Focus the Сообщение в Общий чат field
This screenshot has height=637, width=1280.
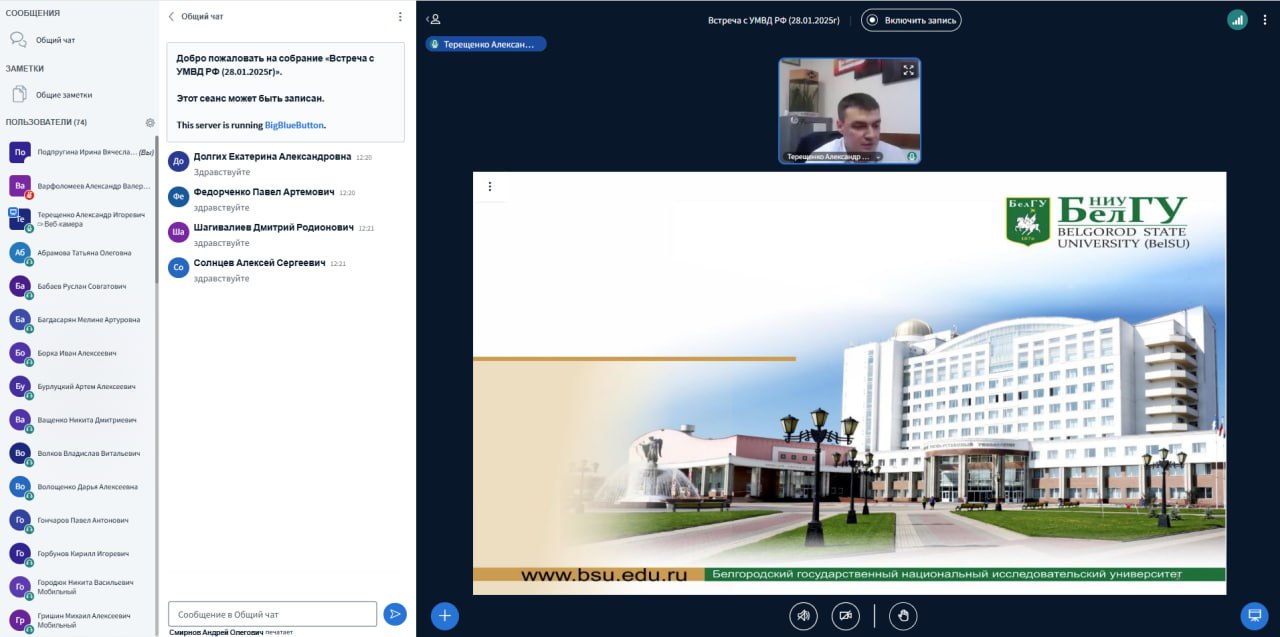click(273, 614)
